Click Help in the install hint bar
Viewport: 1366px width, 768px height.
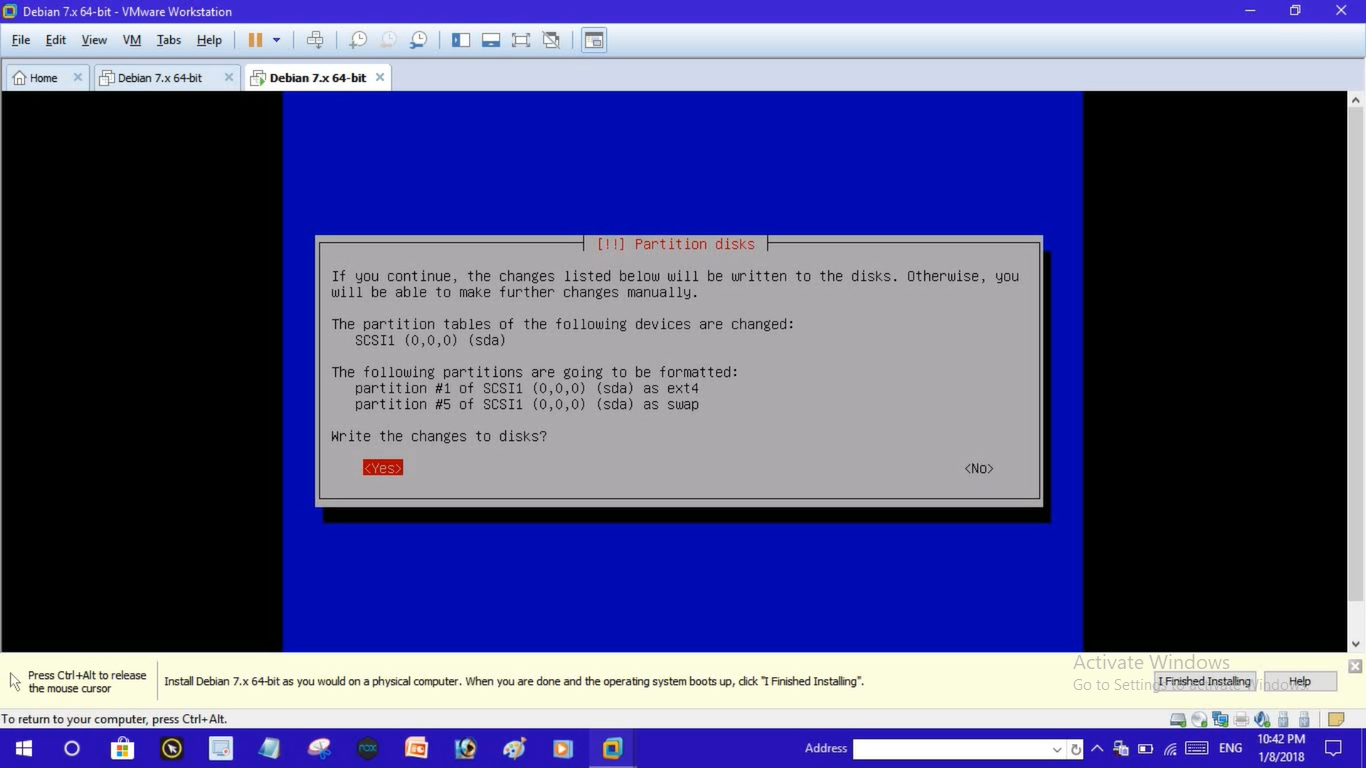(x=1300, y=681)
